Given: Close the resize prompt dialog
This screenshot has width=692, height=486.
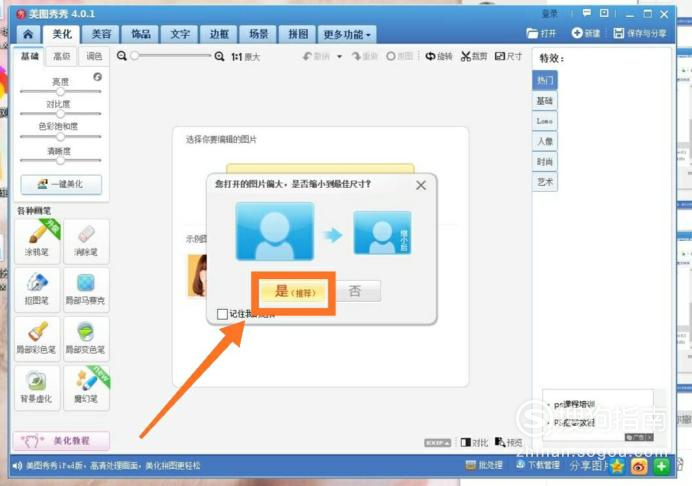Looking at the screenshot, I should click(421, 185).
